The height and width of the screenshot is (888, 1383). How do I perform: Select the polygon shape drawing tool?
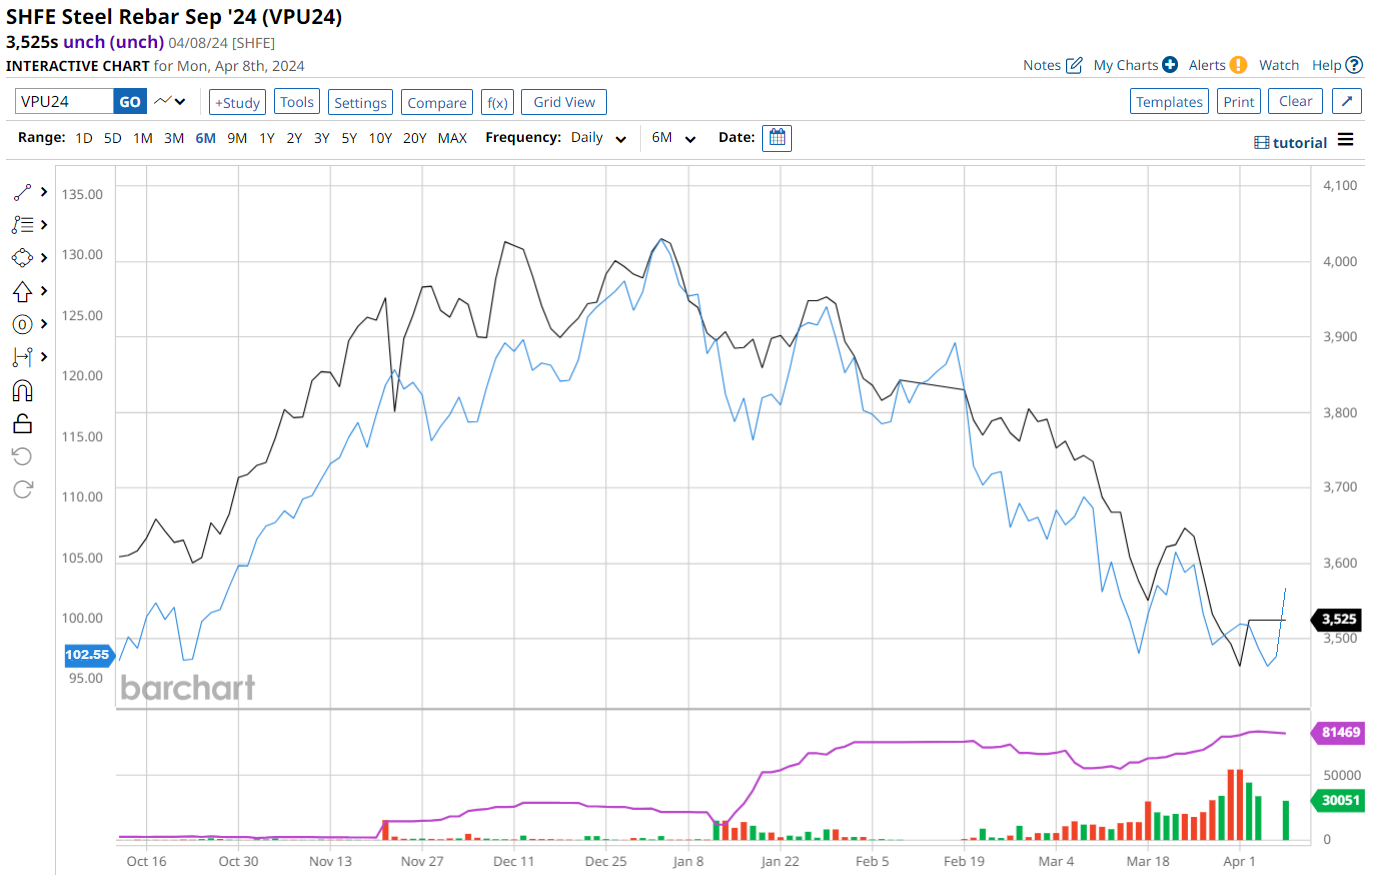coord(22,258)
